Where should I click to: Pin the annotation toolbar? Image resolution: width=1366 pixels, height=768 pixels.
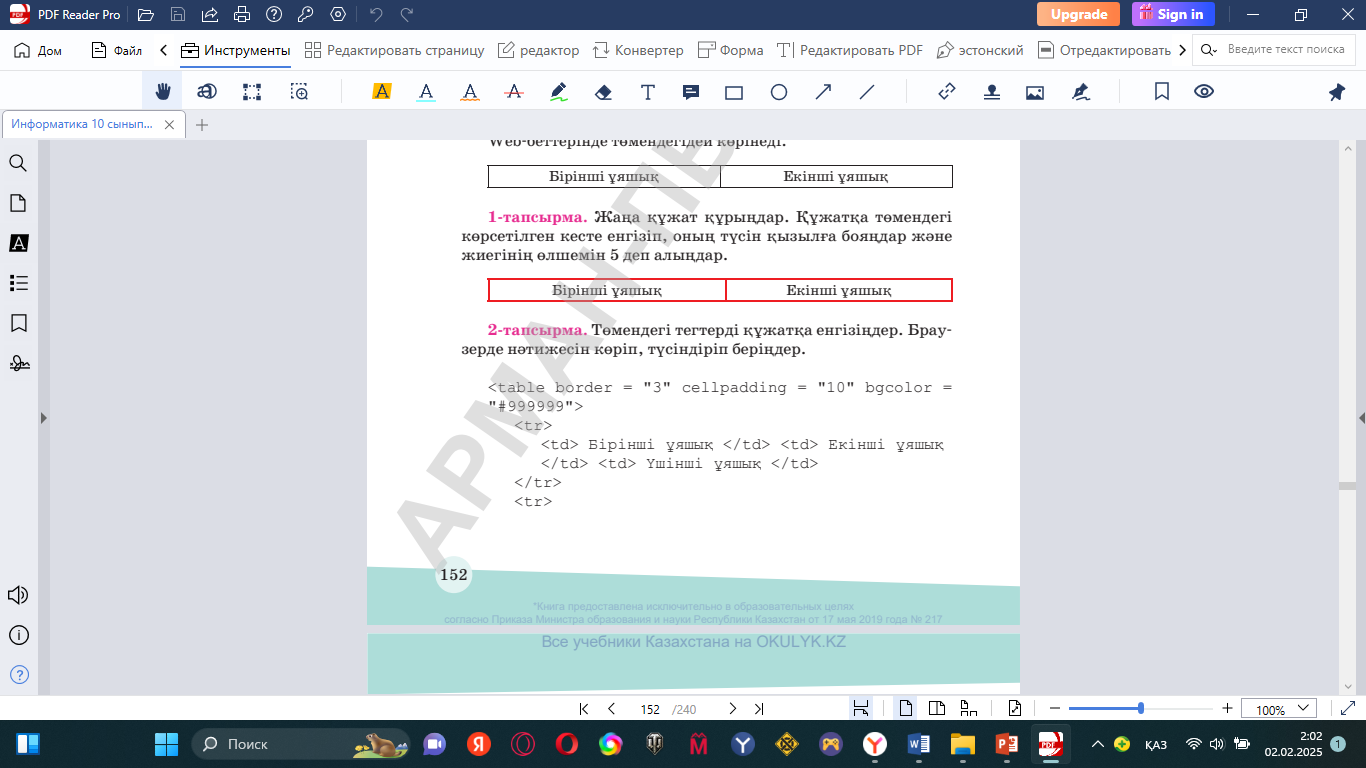tap(1337, 92)
